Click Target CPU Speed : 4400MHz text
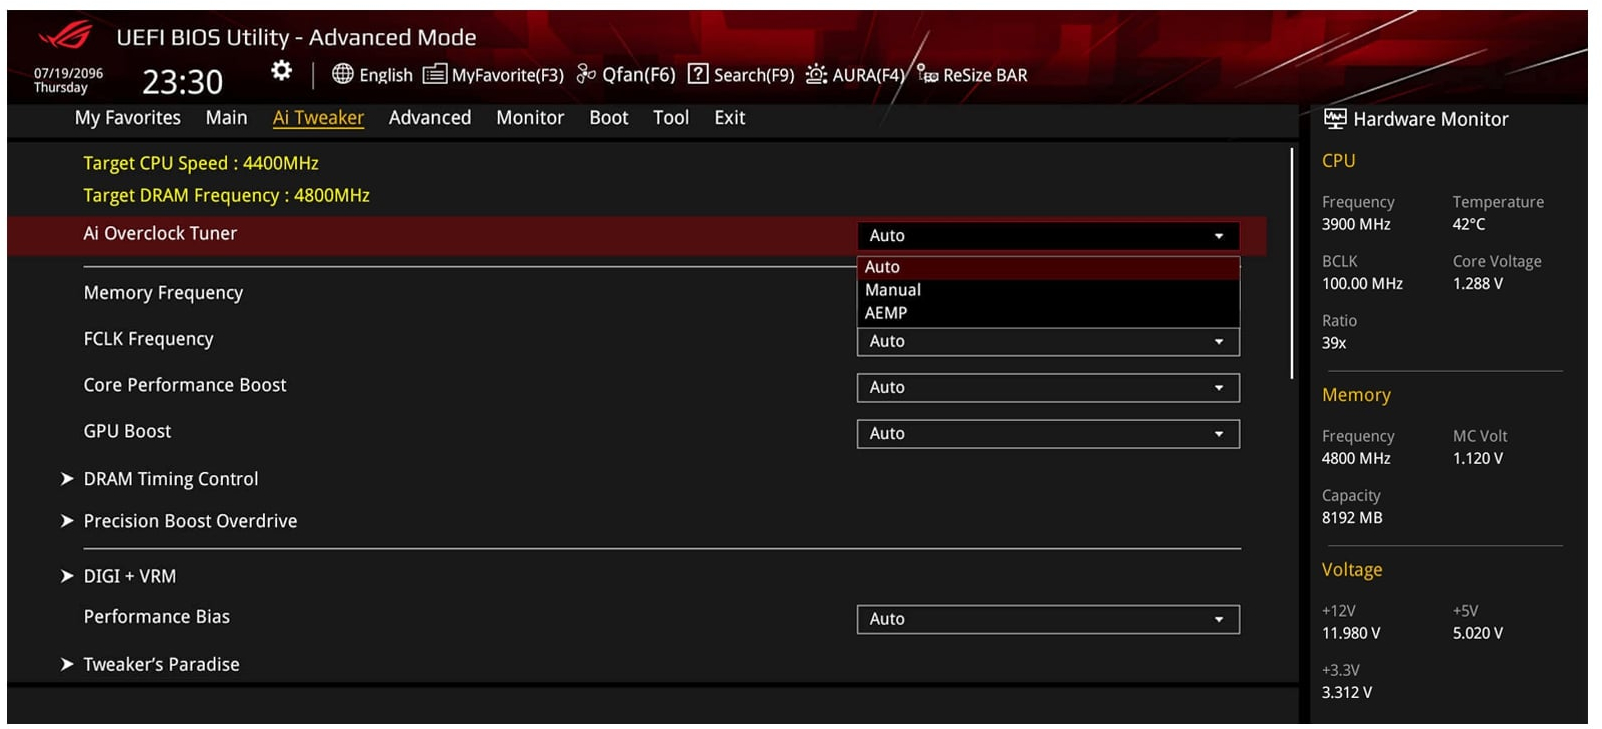Screen dimensions: 1602x729 [x=201, y=163]
